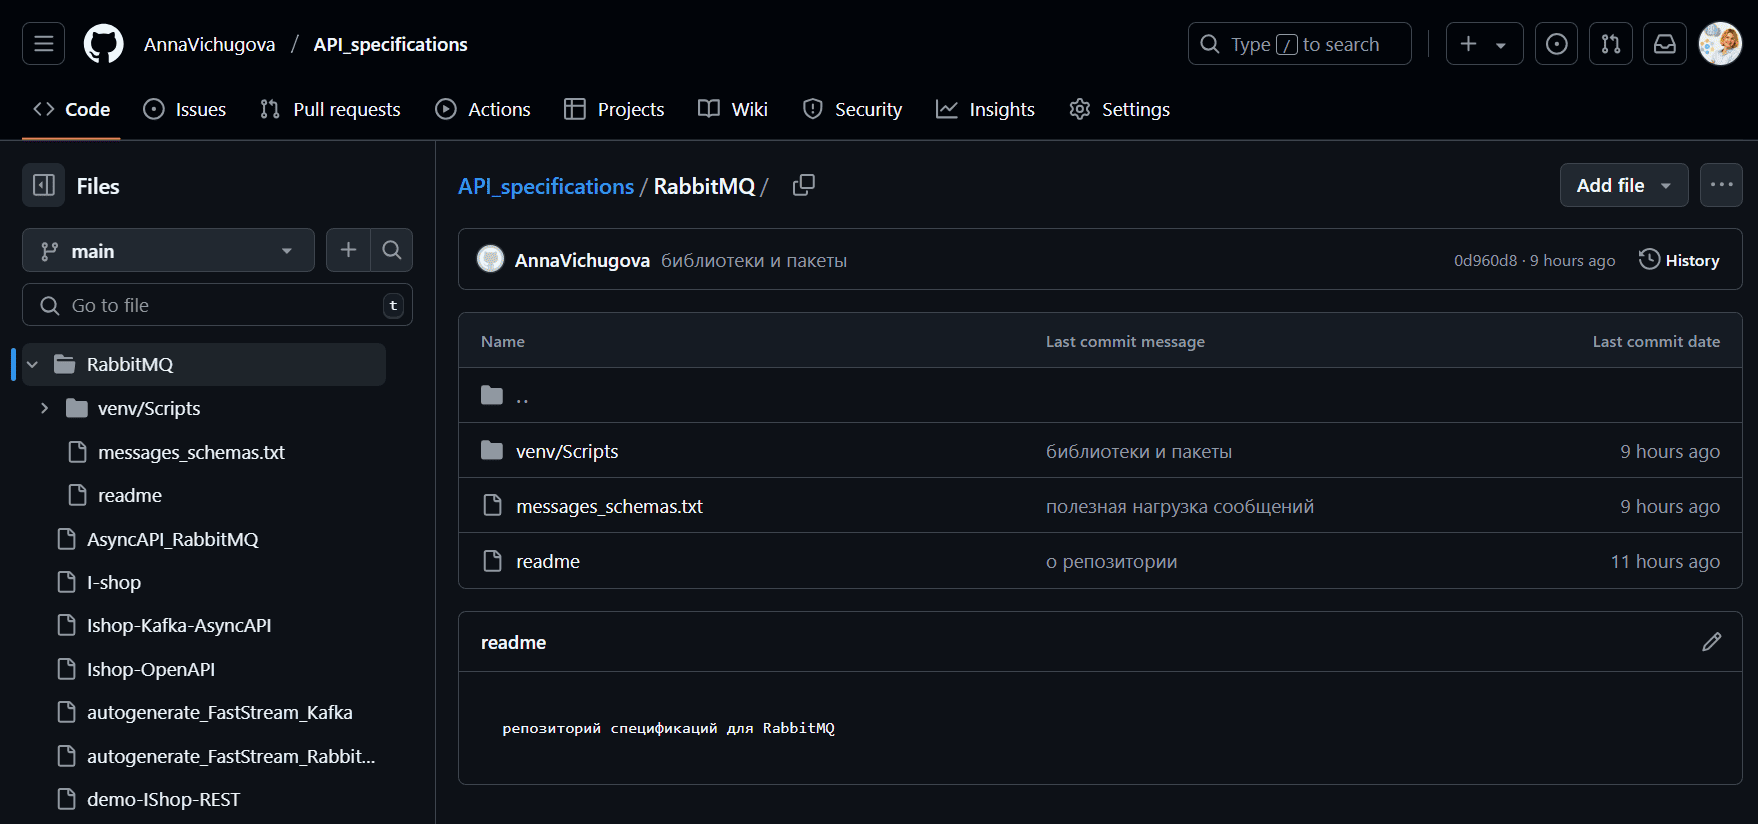Select I-shop in the file tree

pos(114,582)
